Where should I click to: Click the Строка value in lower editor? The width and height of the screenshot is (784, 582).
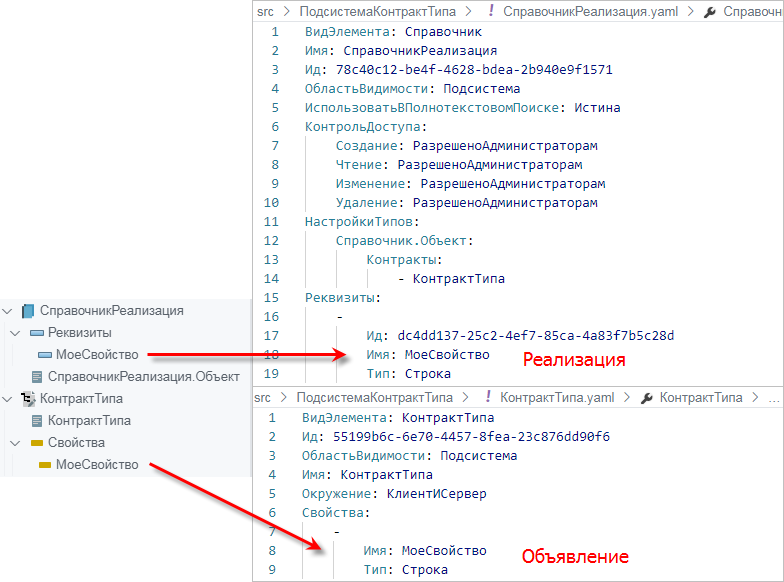pos(425,570)
